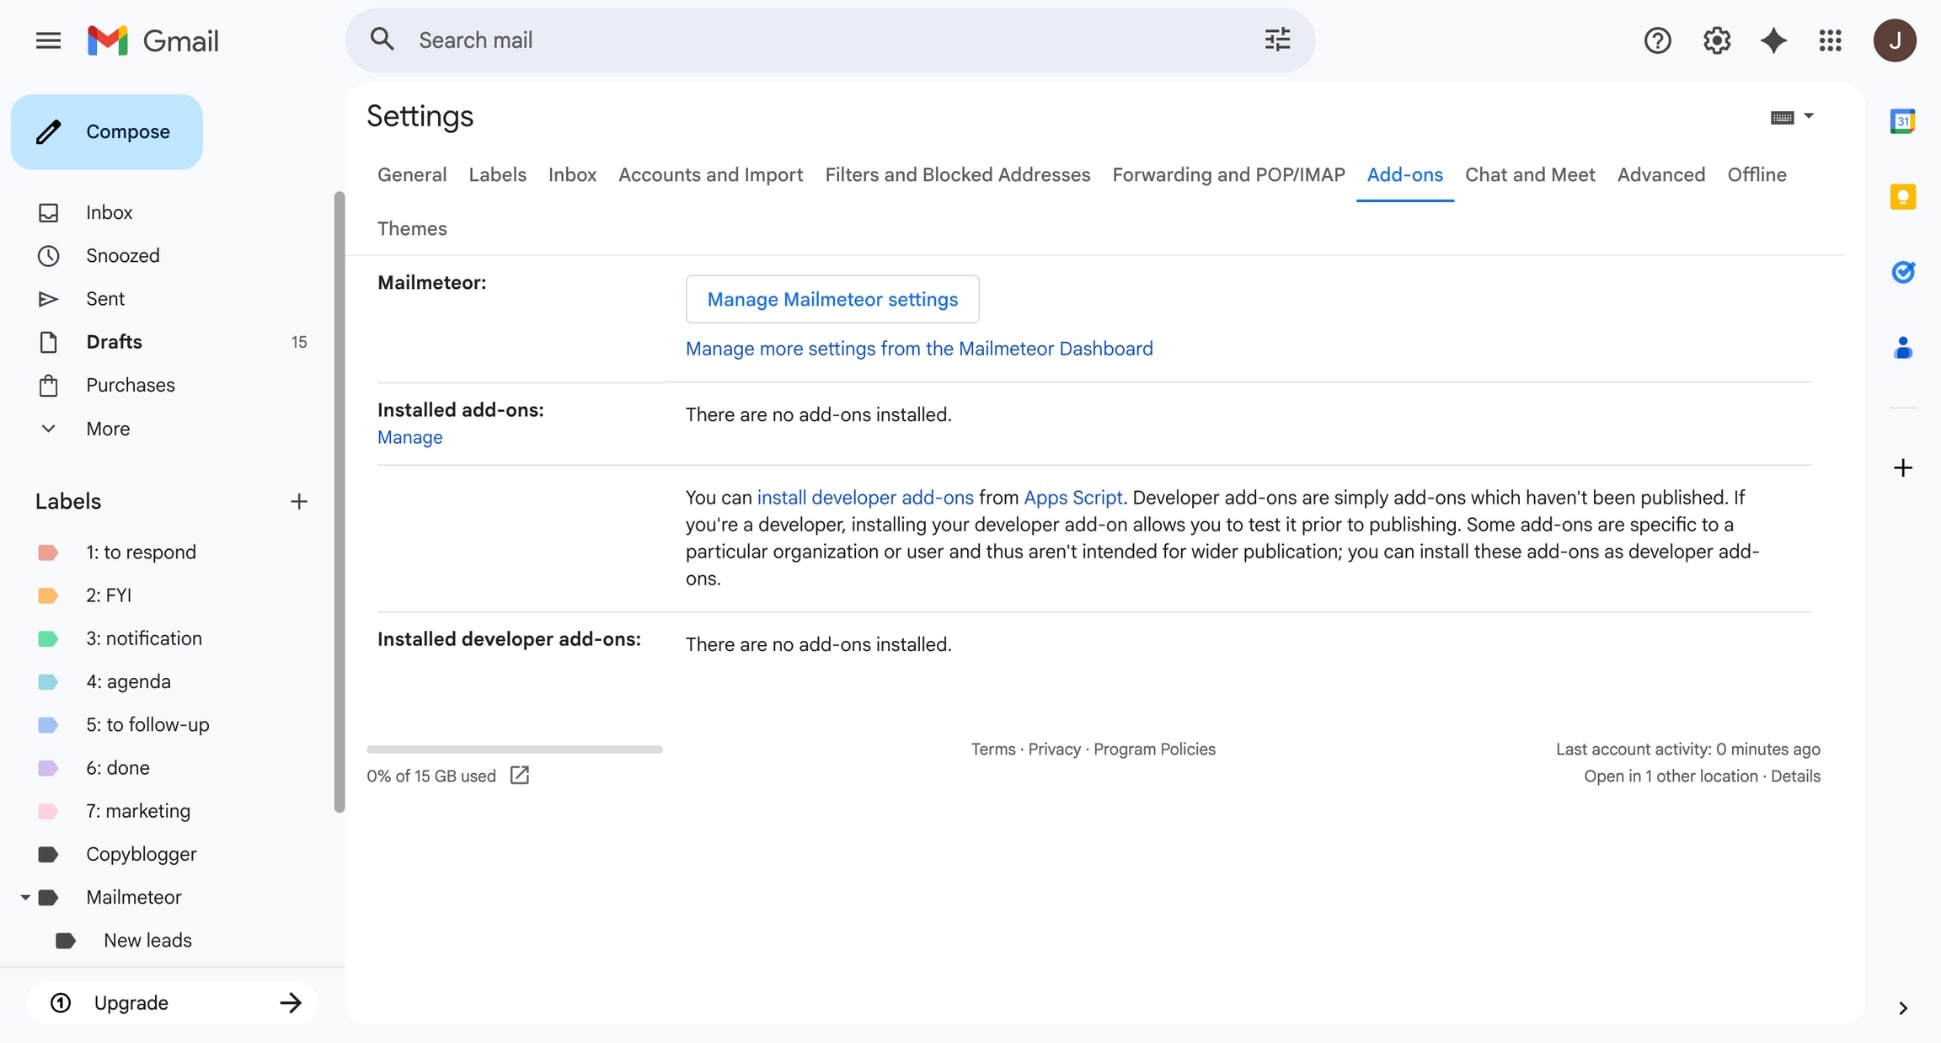Screen dimensions: 1941x1043
Task: Open quick settings gear
Action: [x=1716, y=40]
